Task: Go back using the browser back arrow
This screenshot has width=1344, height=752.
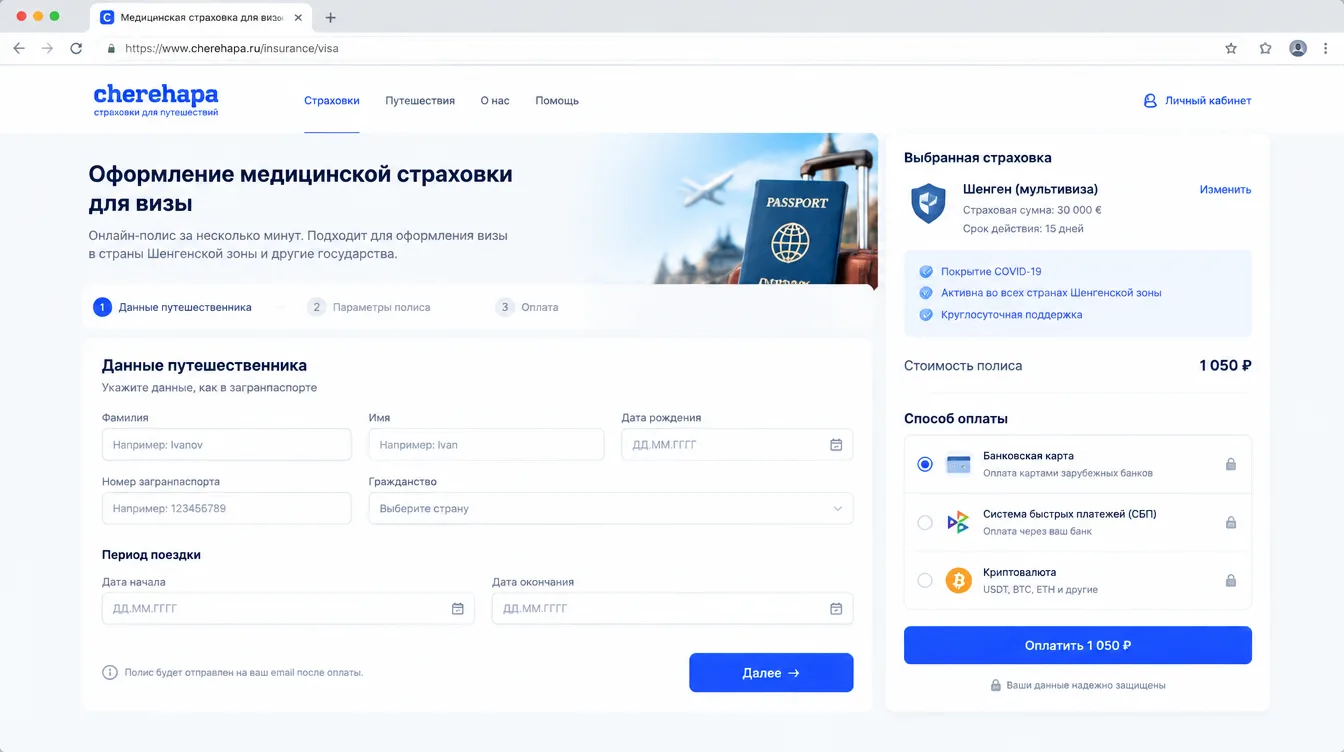Action: [19, 48]
